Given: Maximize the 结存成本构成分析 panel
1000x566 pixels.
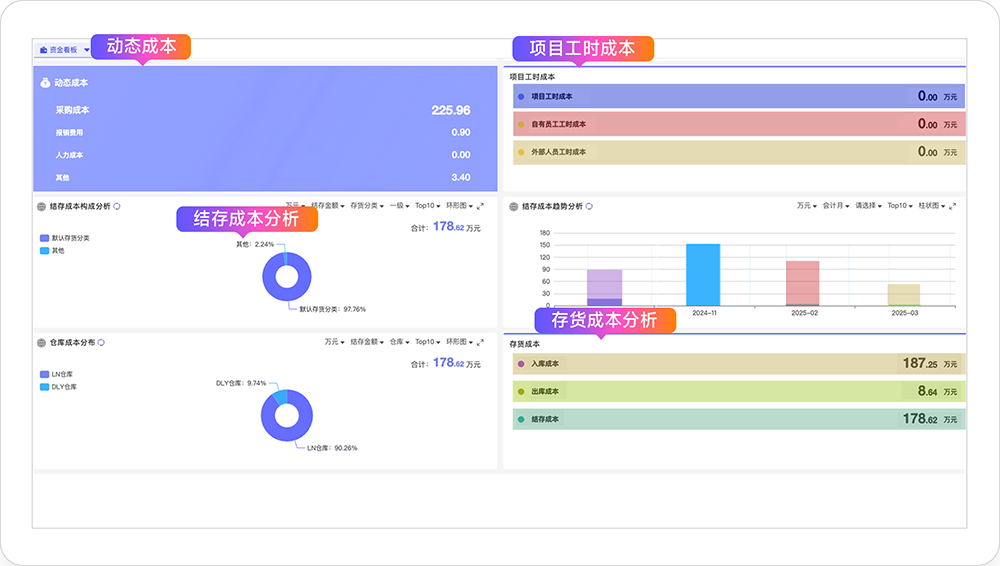Looking at the screenshot, I should pyautogui.click(x=480, y=206).
